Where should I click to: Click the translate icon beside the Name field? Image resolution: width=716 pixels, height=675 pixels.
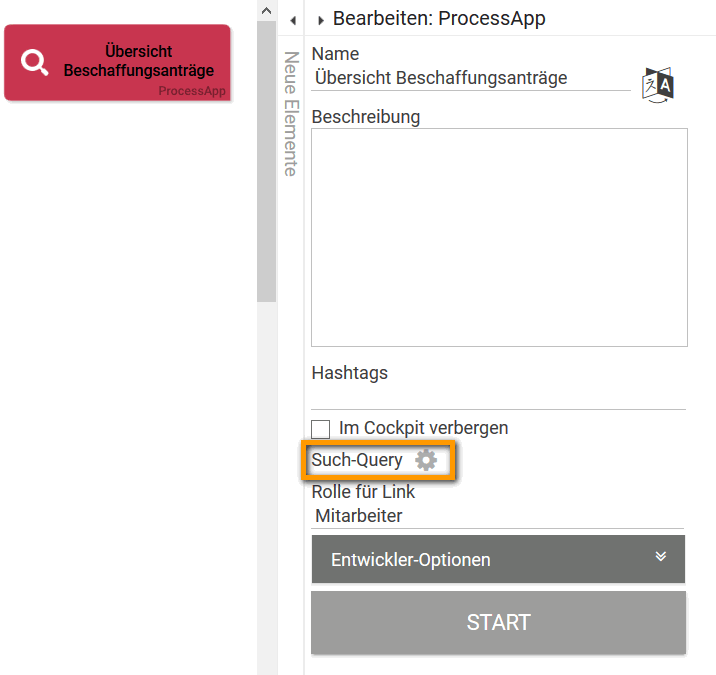click(x=658, y=84)
